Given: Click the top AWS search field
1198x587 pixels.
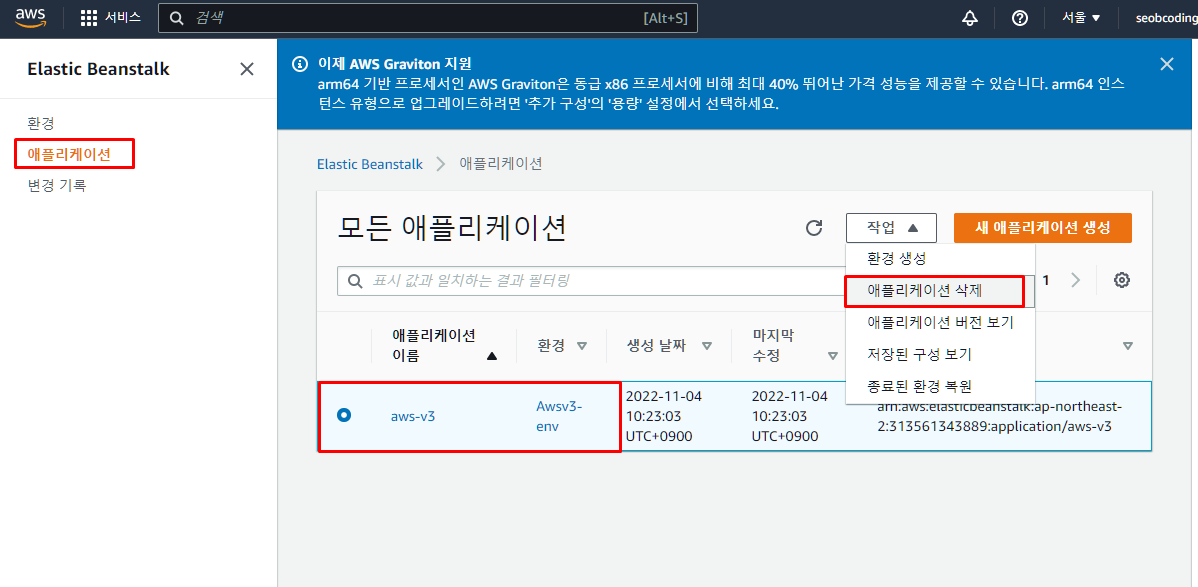Looking at the screenshot, I should (x=428, y=18).
